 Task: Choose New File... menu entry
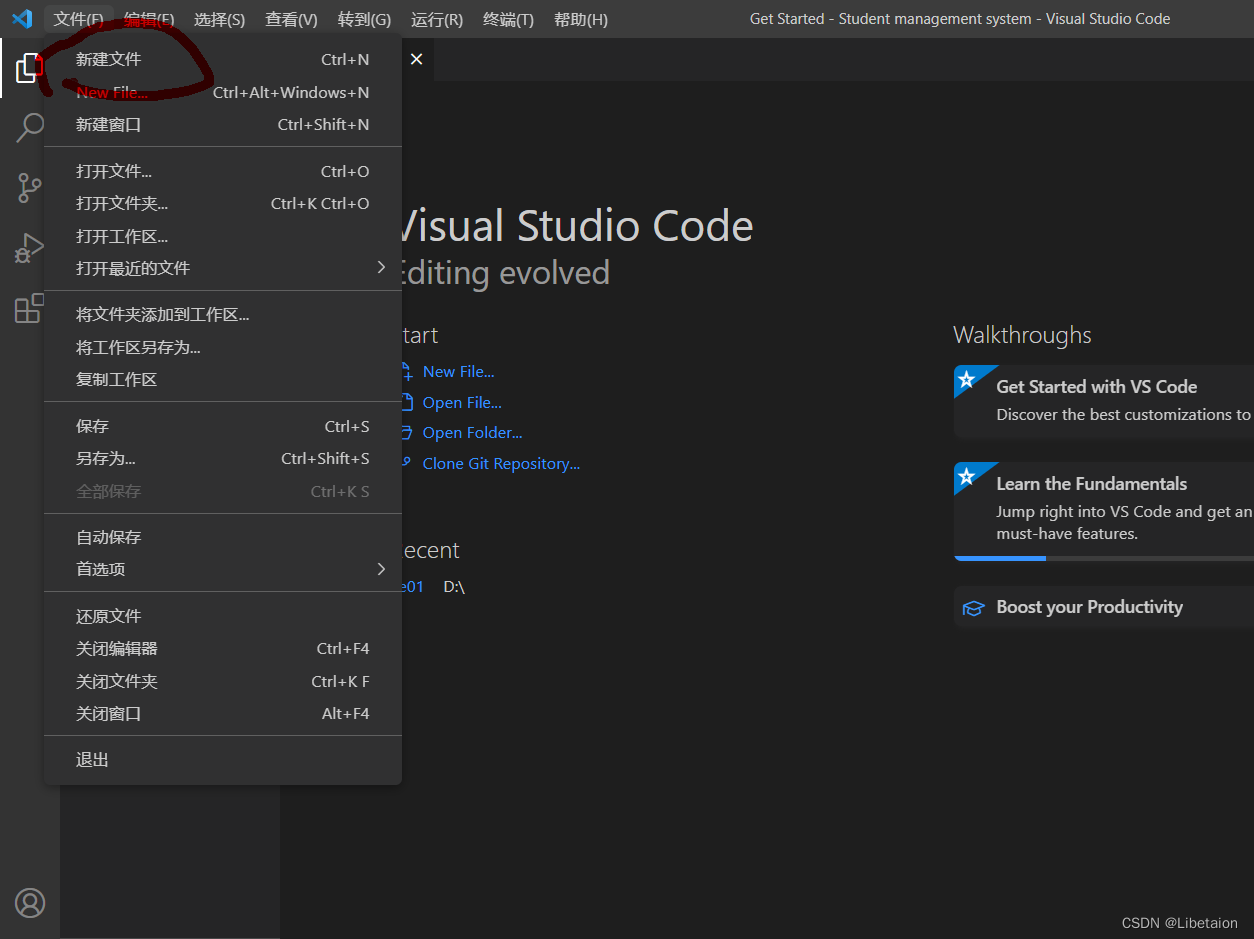pyautogui.click(x=223, y=92)
